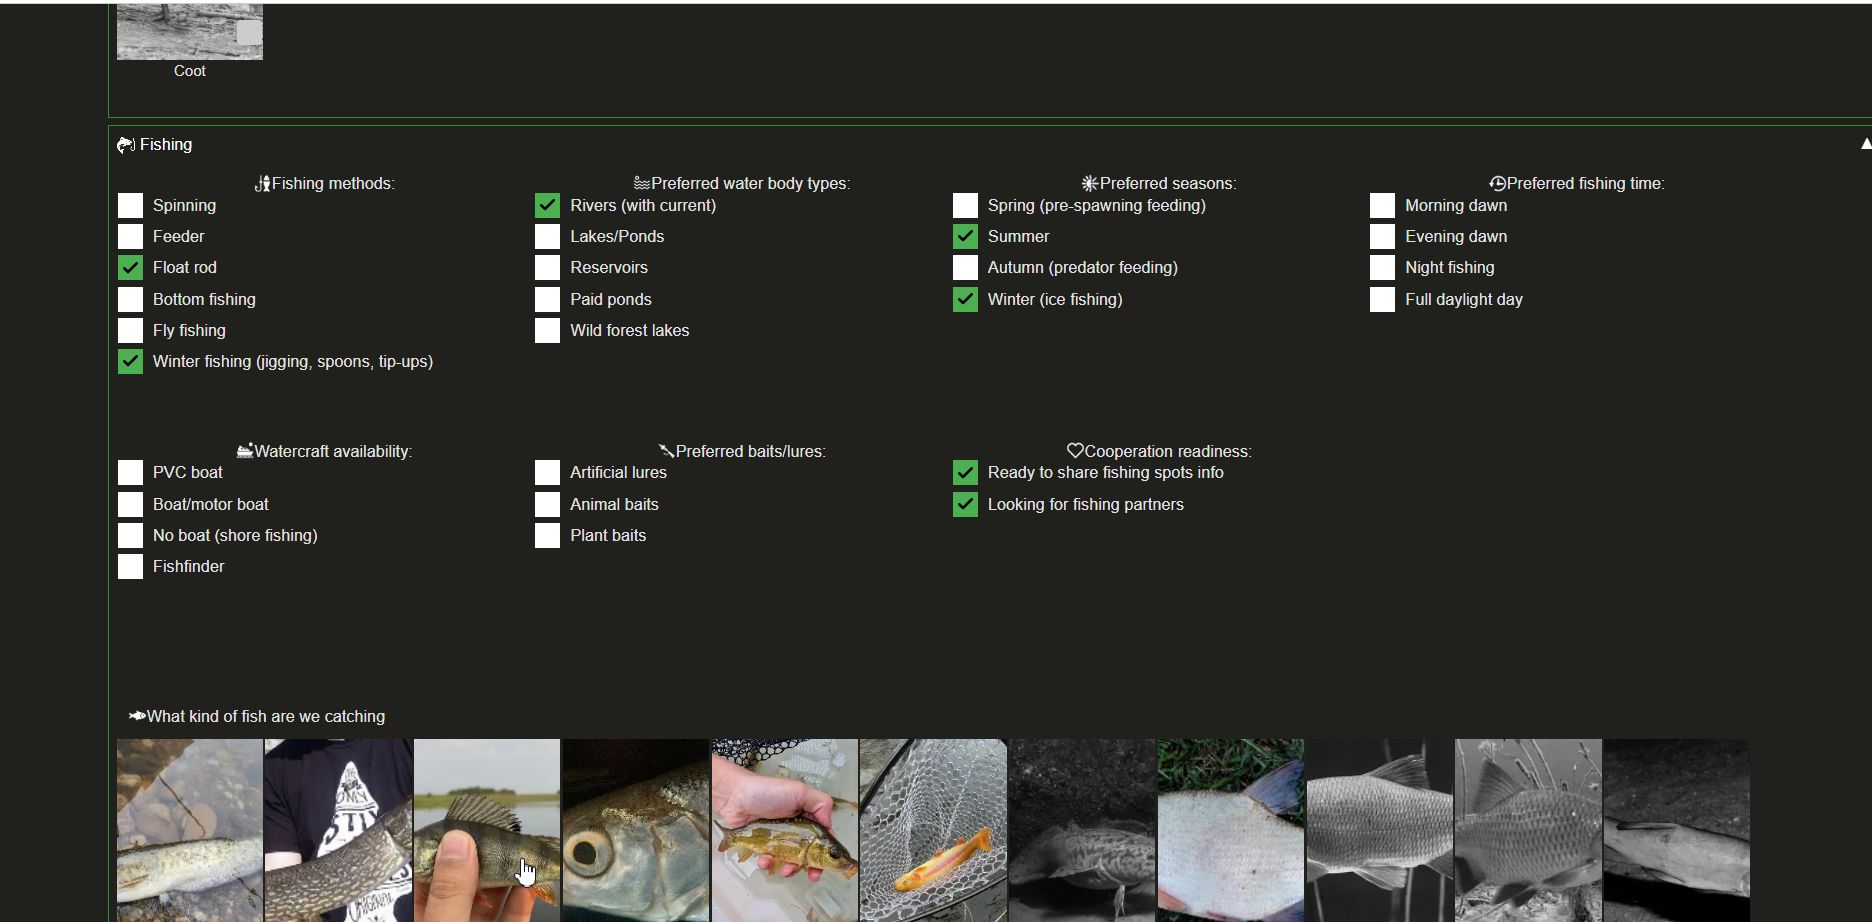Click the waves icon for water body types
The width and height of the screenshot is (1872, 922).
pos(642,184)
